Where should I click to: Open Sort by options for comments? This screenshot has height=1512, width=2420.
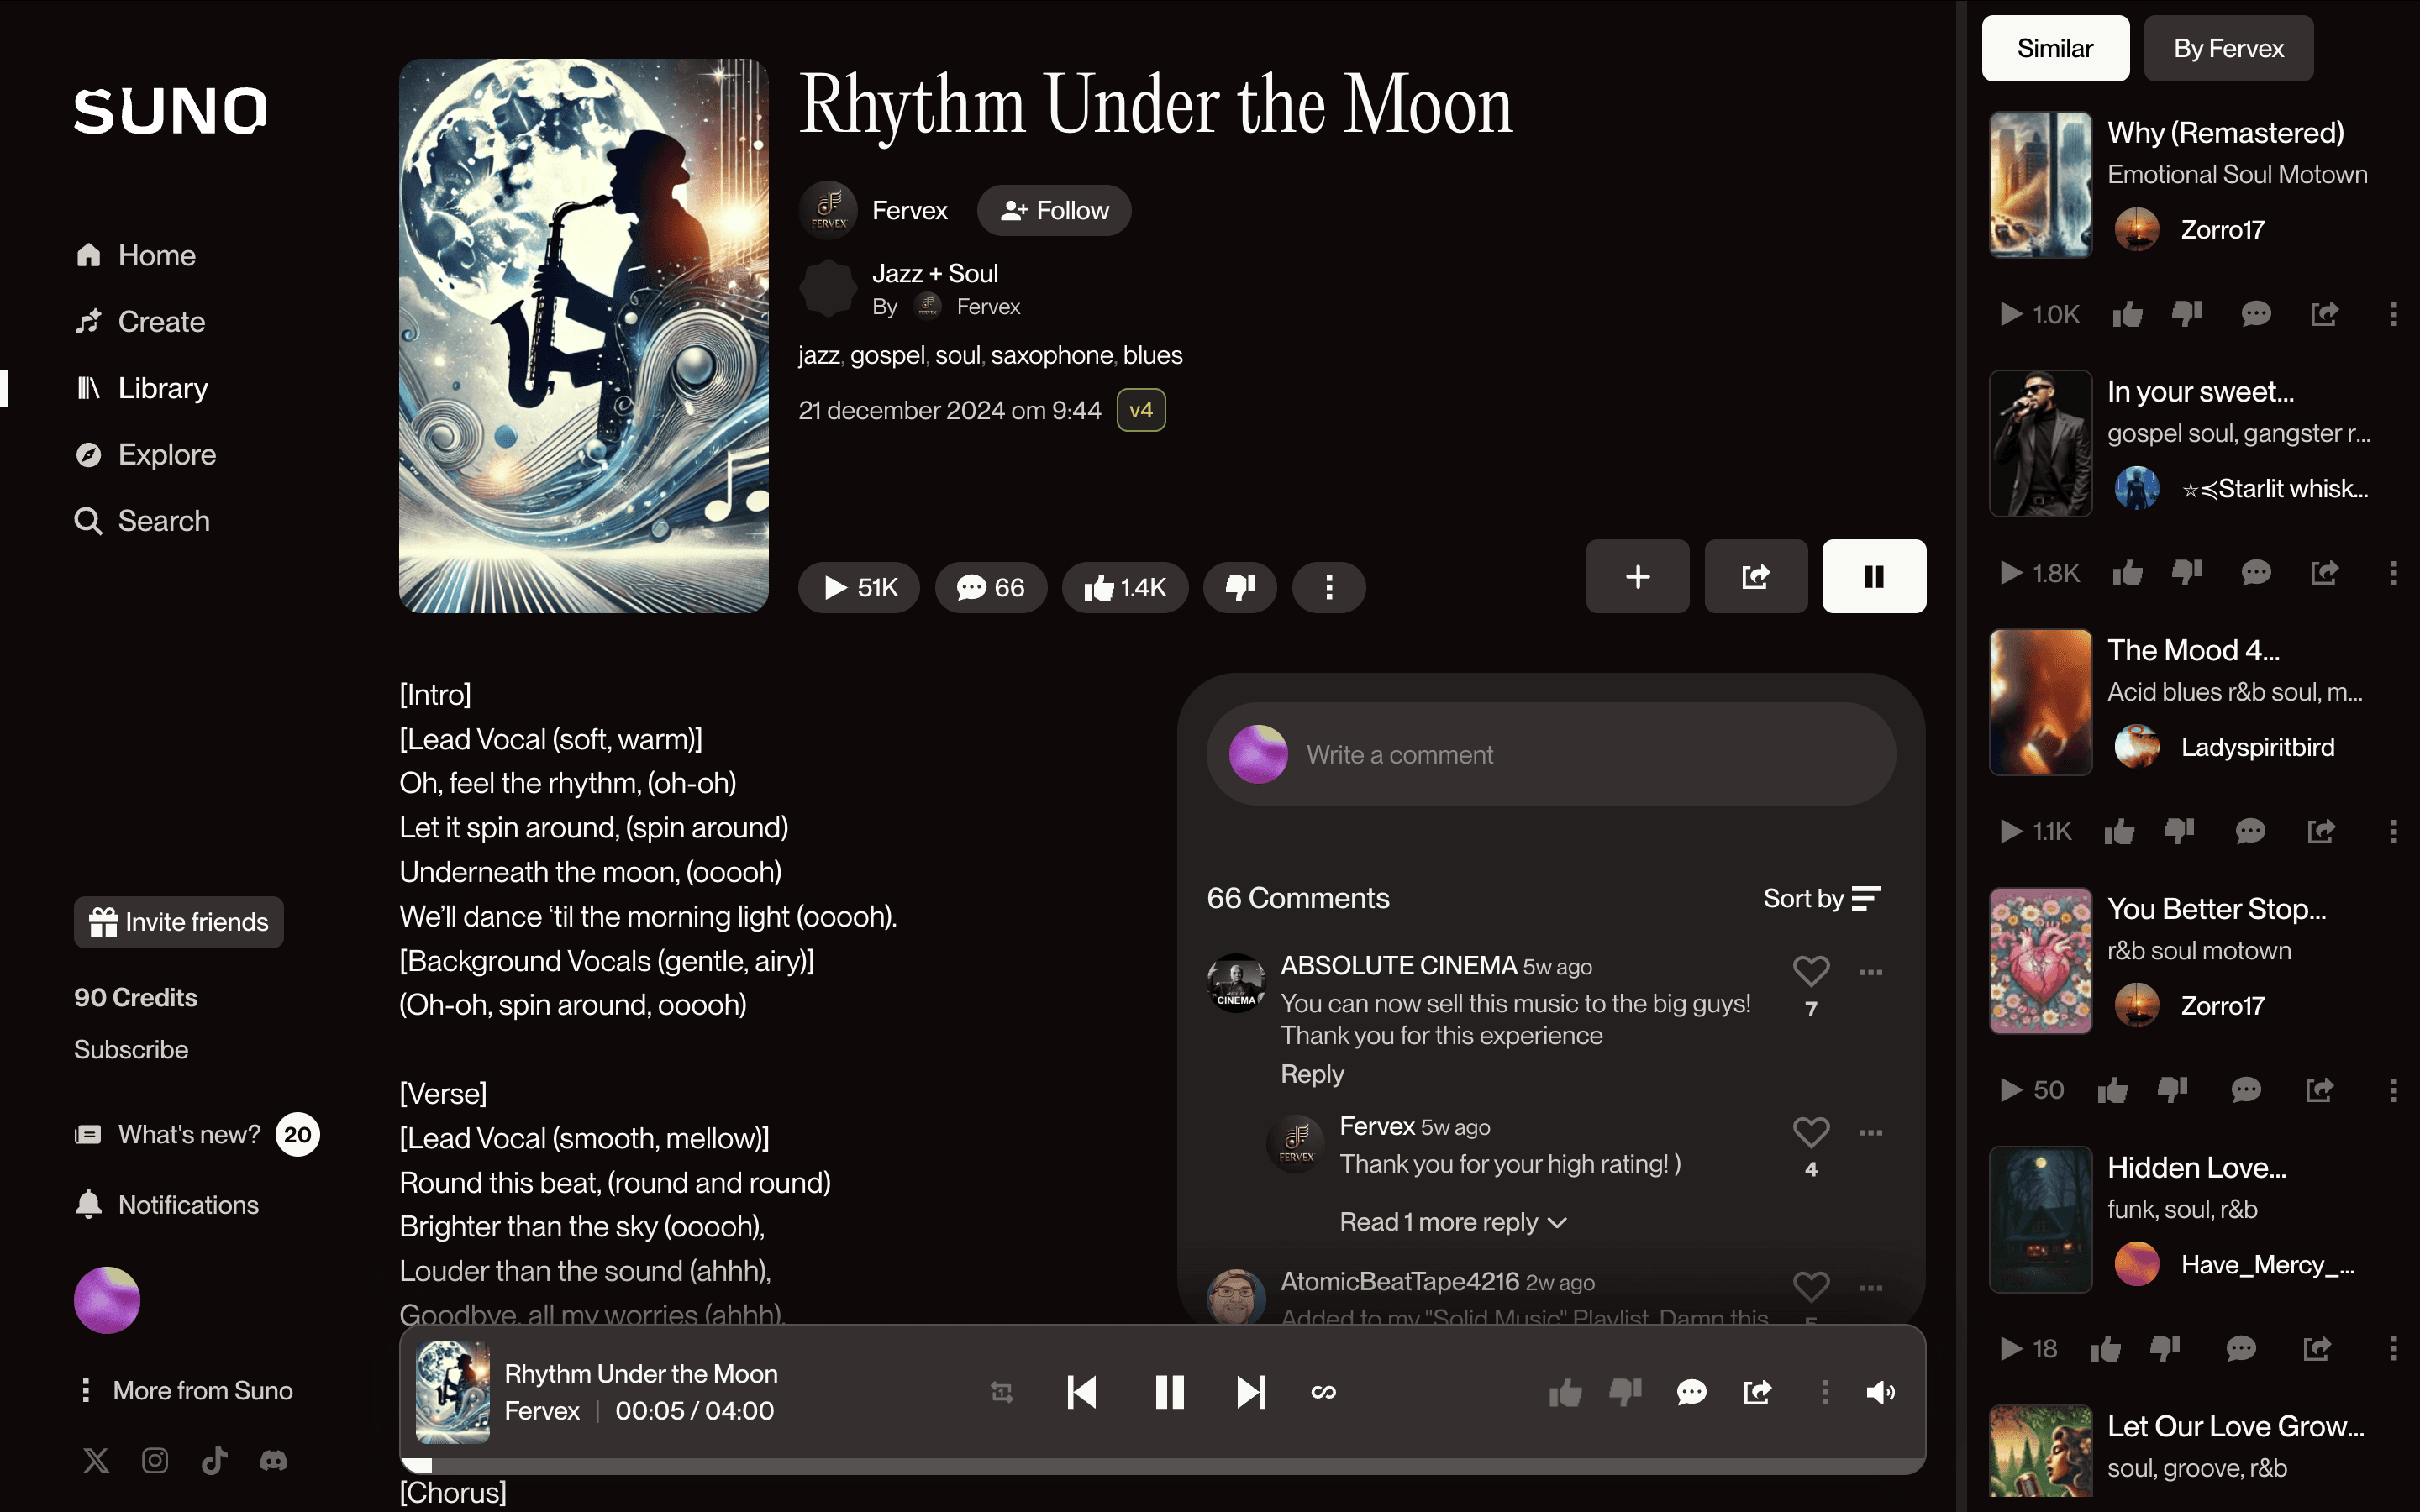(x=1822, y=898)
